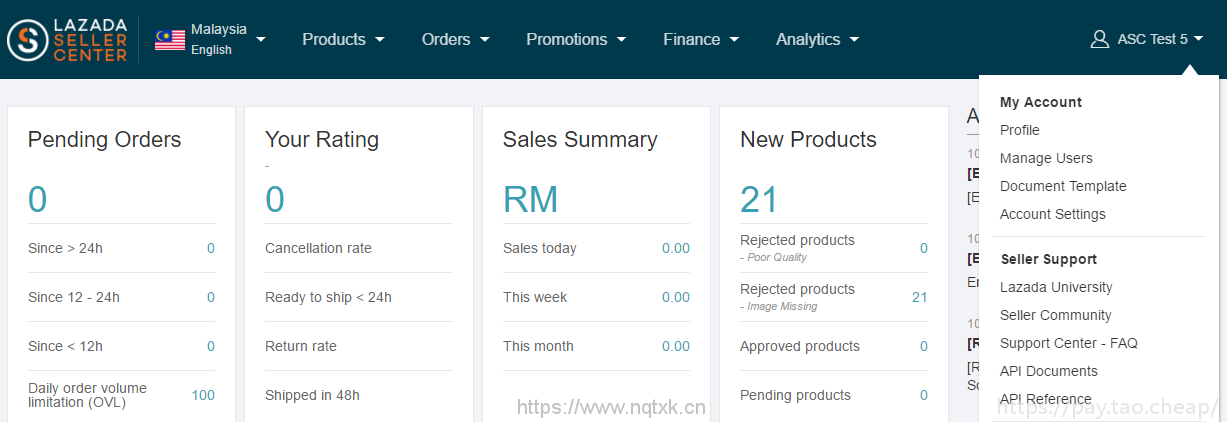The height and width of the screenshot is (422, 1227).
Task: Open the Finance menu
Action: coord(701,39)
